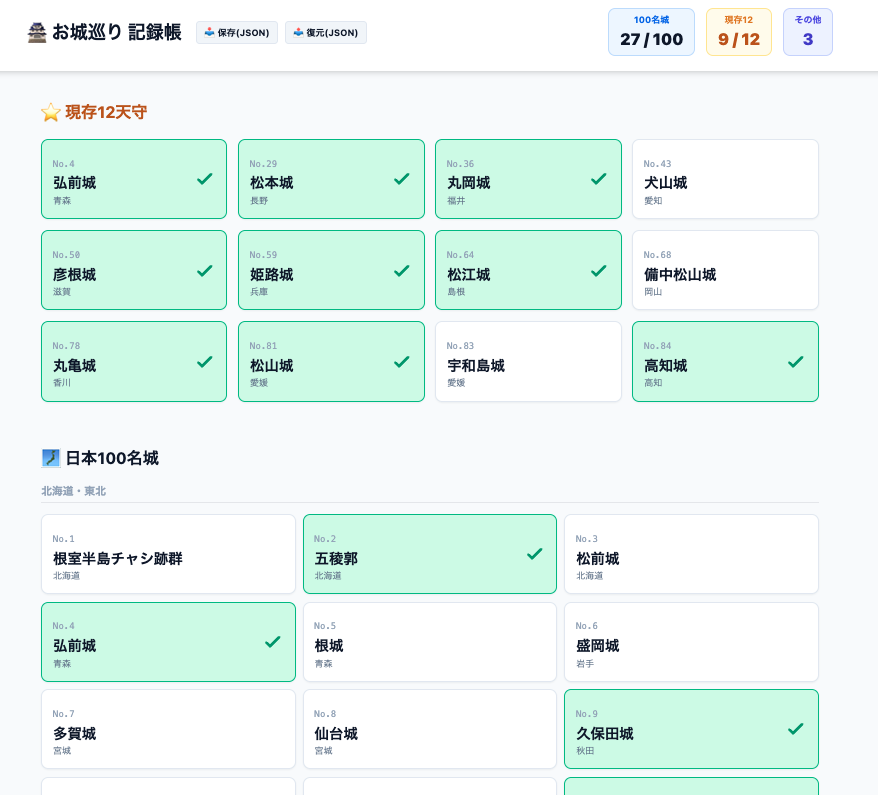Click the 日本100名城 section heading
878x795 pixels.
pyautogui.click(x=112, y=458)
